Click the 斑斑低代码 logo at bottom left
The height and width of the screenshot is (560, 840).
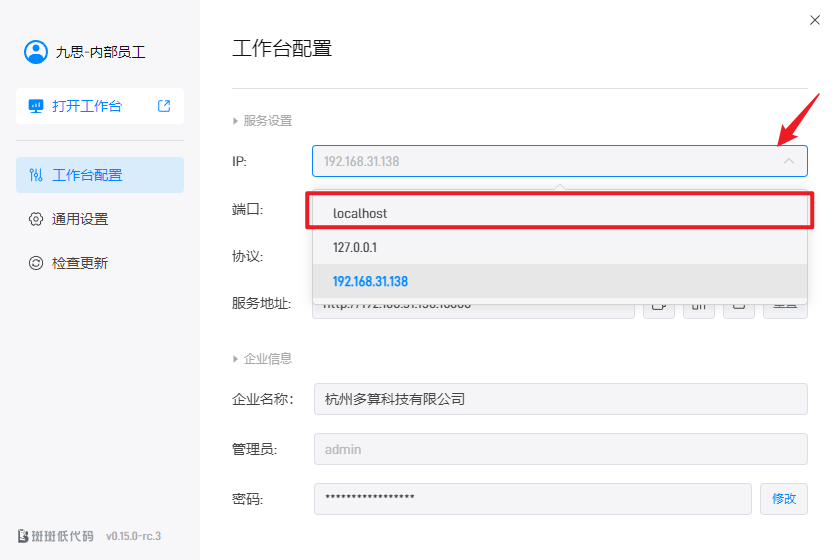tap(56, 535)
